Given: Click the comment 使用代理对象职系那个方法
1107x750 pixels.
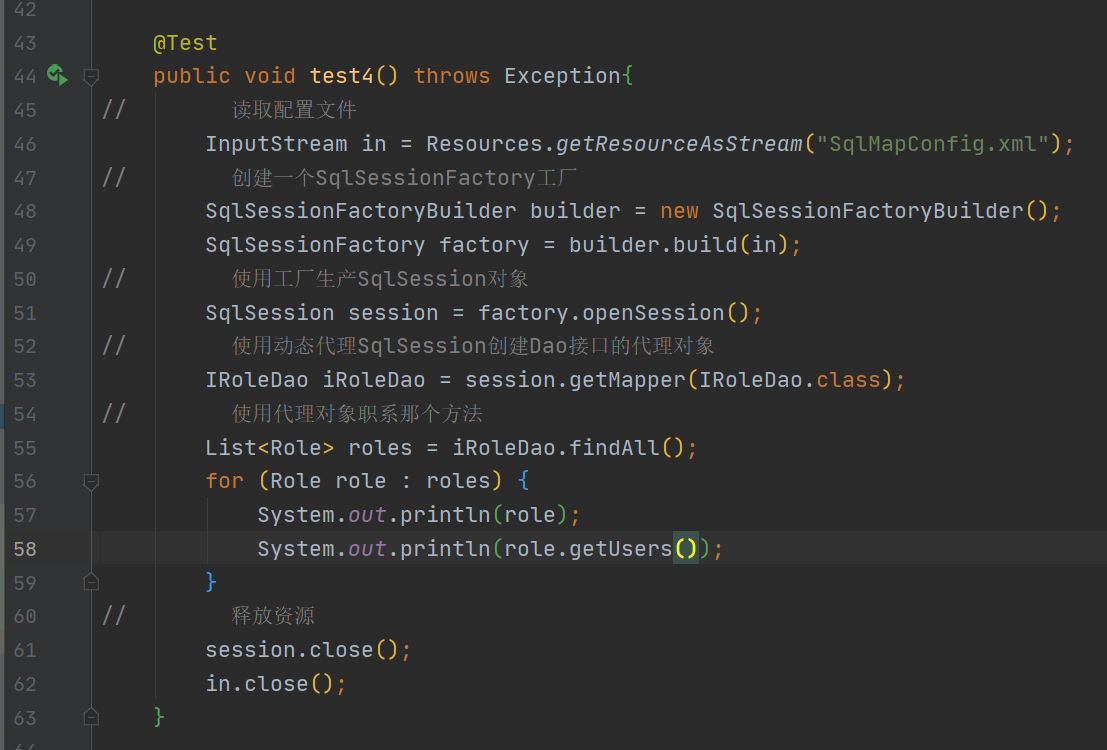Looking at the screenshot, I should (x=357, y=414).
